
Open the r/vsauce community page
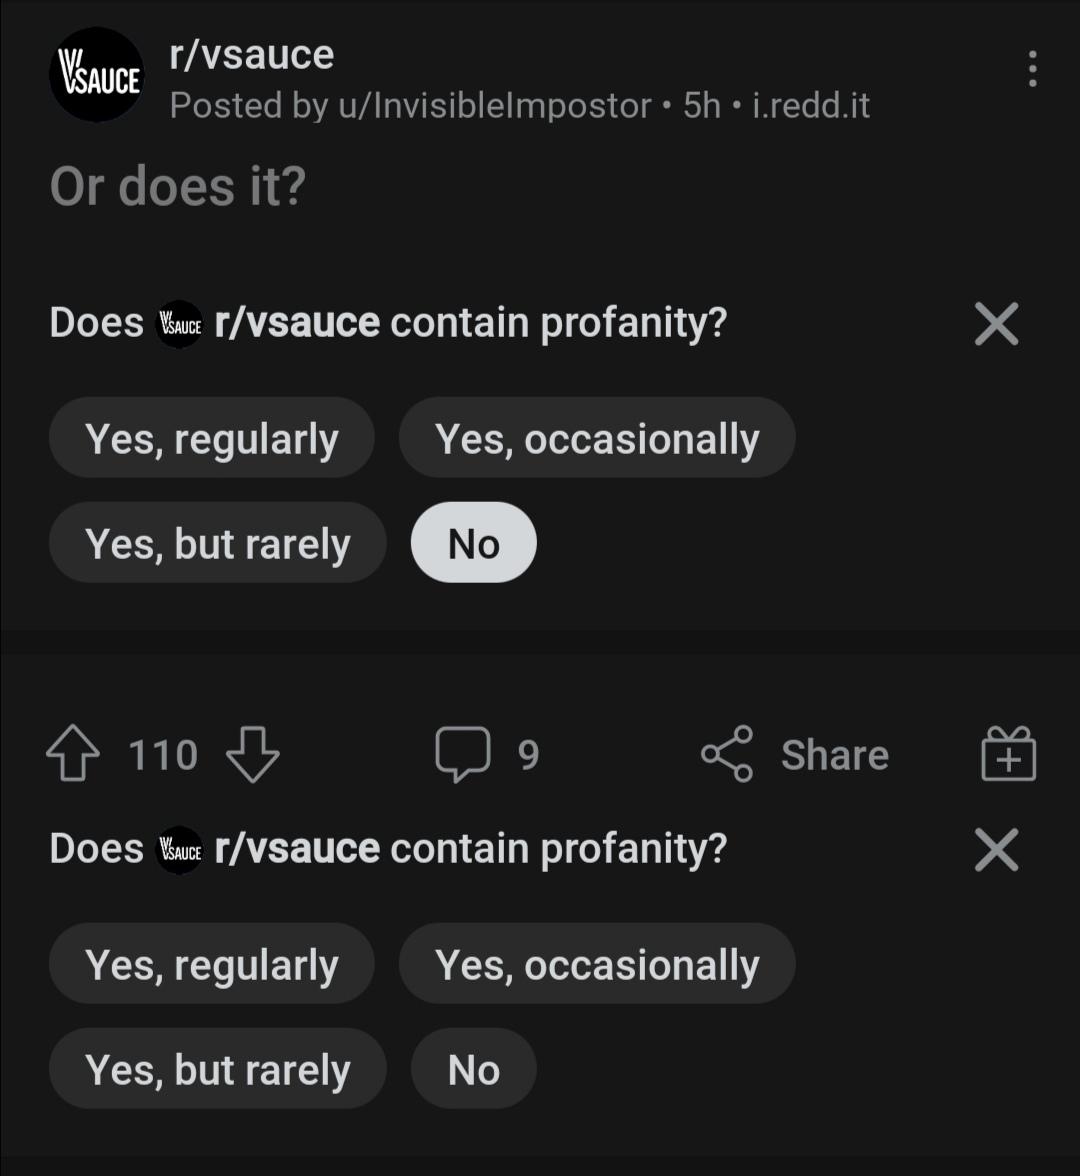251,54
